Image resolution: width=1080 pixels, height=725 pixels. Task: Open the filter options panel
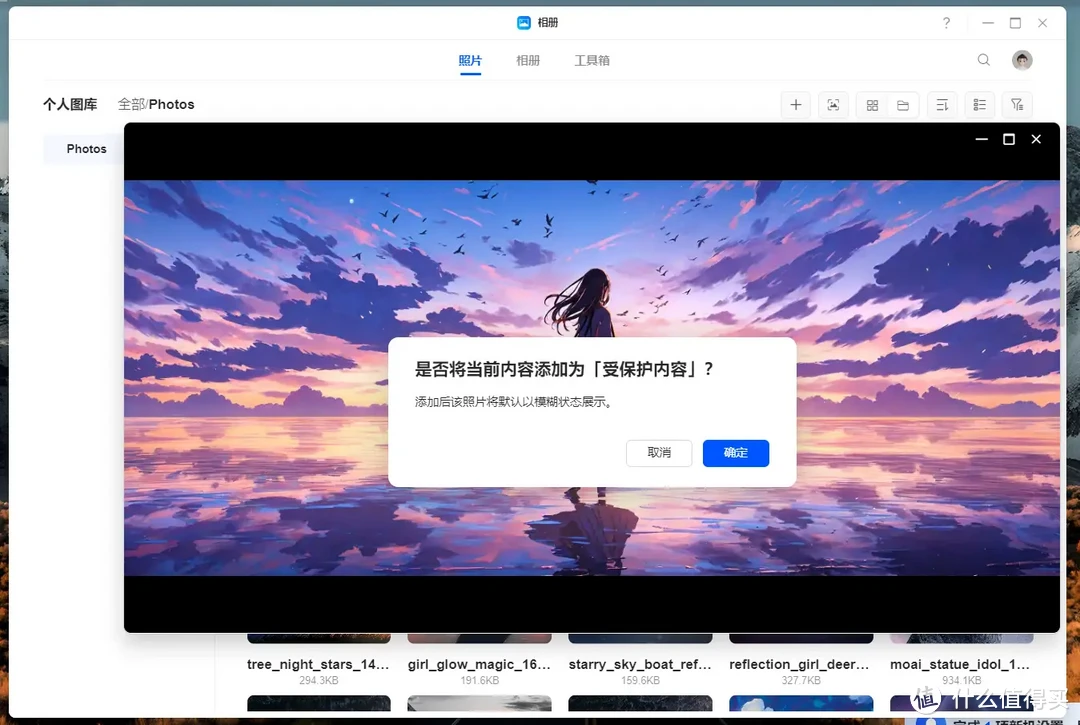[x=1017, y=104]
